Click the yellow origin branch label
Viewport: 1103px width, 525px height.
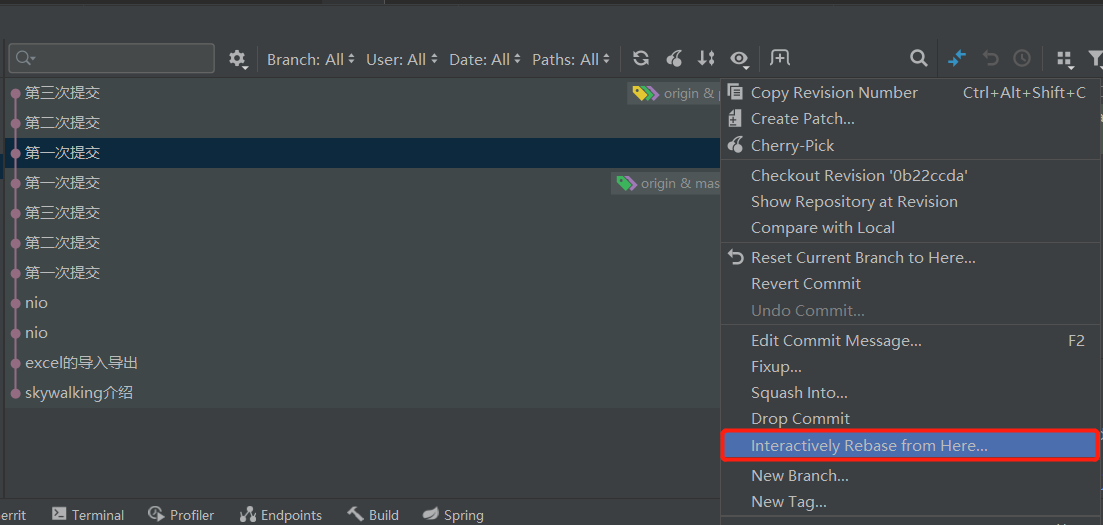tap(675, 94)
